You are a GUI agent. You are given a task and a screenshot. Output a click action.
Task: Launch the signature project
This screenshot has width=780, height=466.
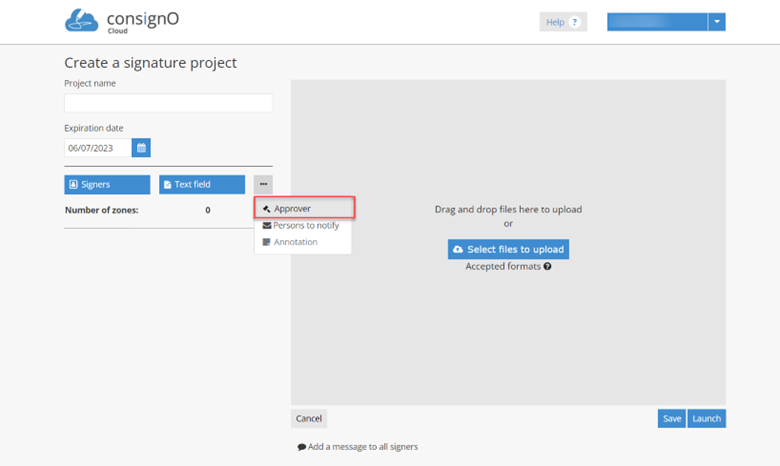pyautogui.click(x=706, y=419)
